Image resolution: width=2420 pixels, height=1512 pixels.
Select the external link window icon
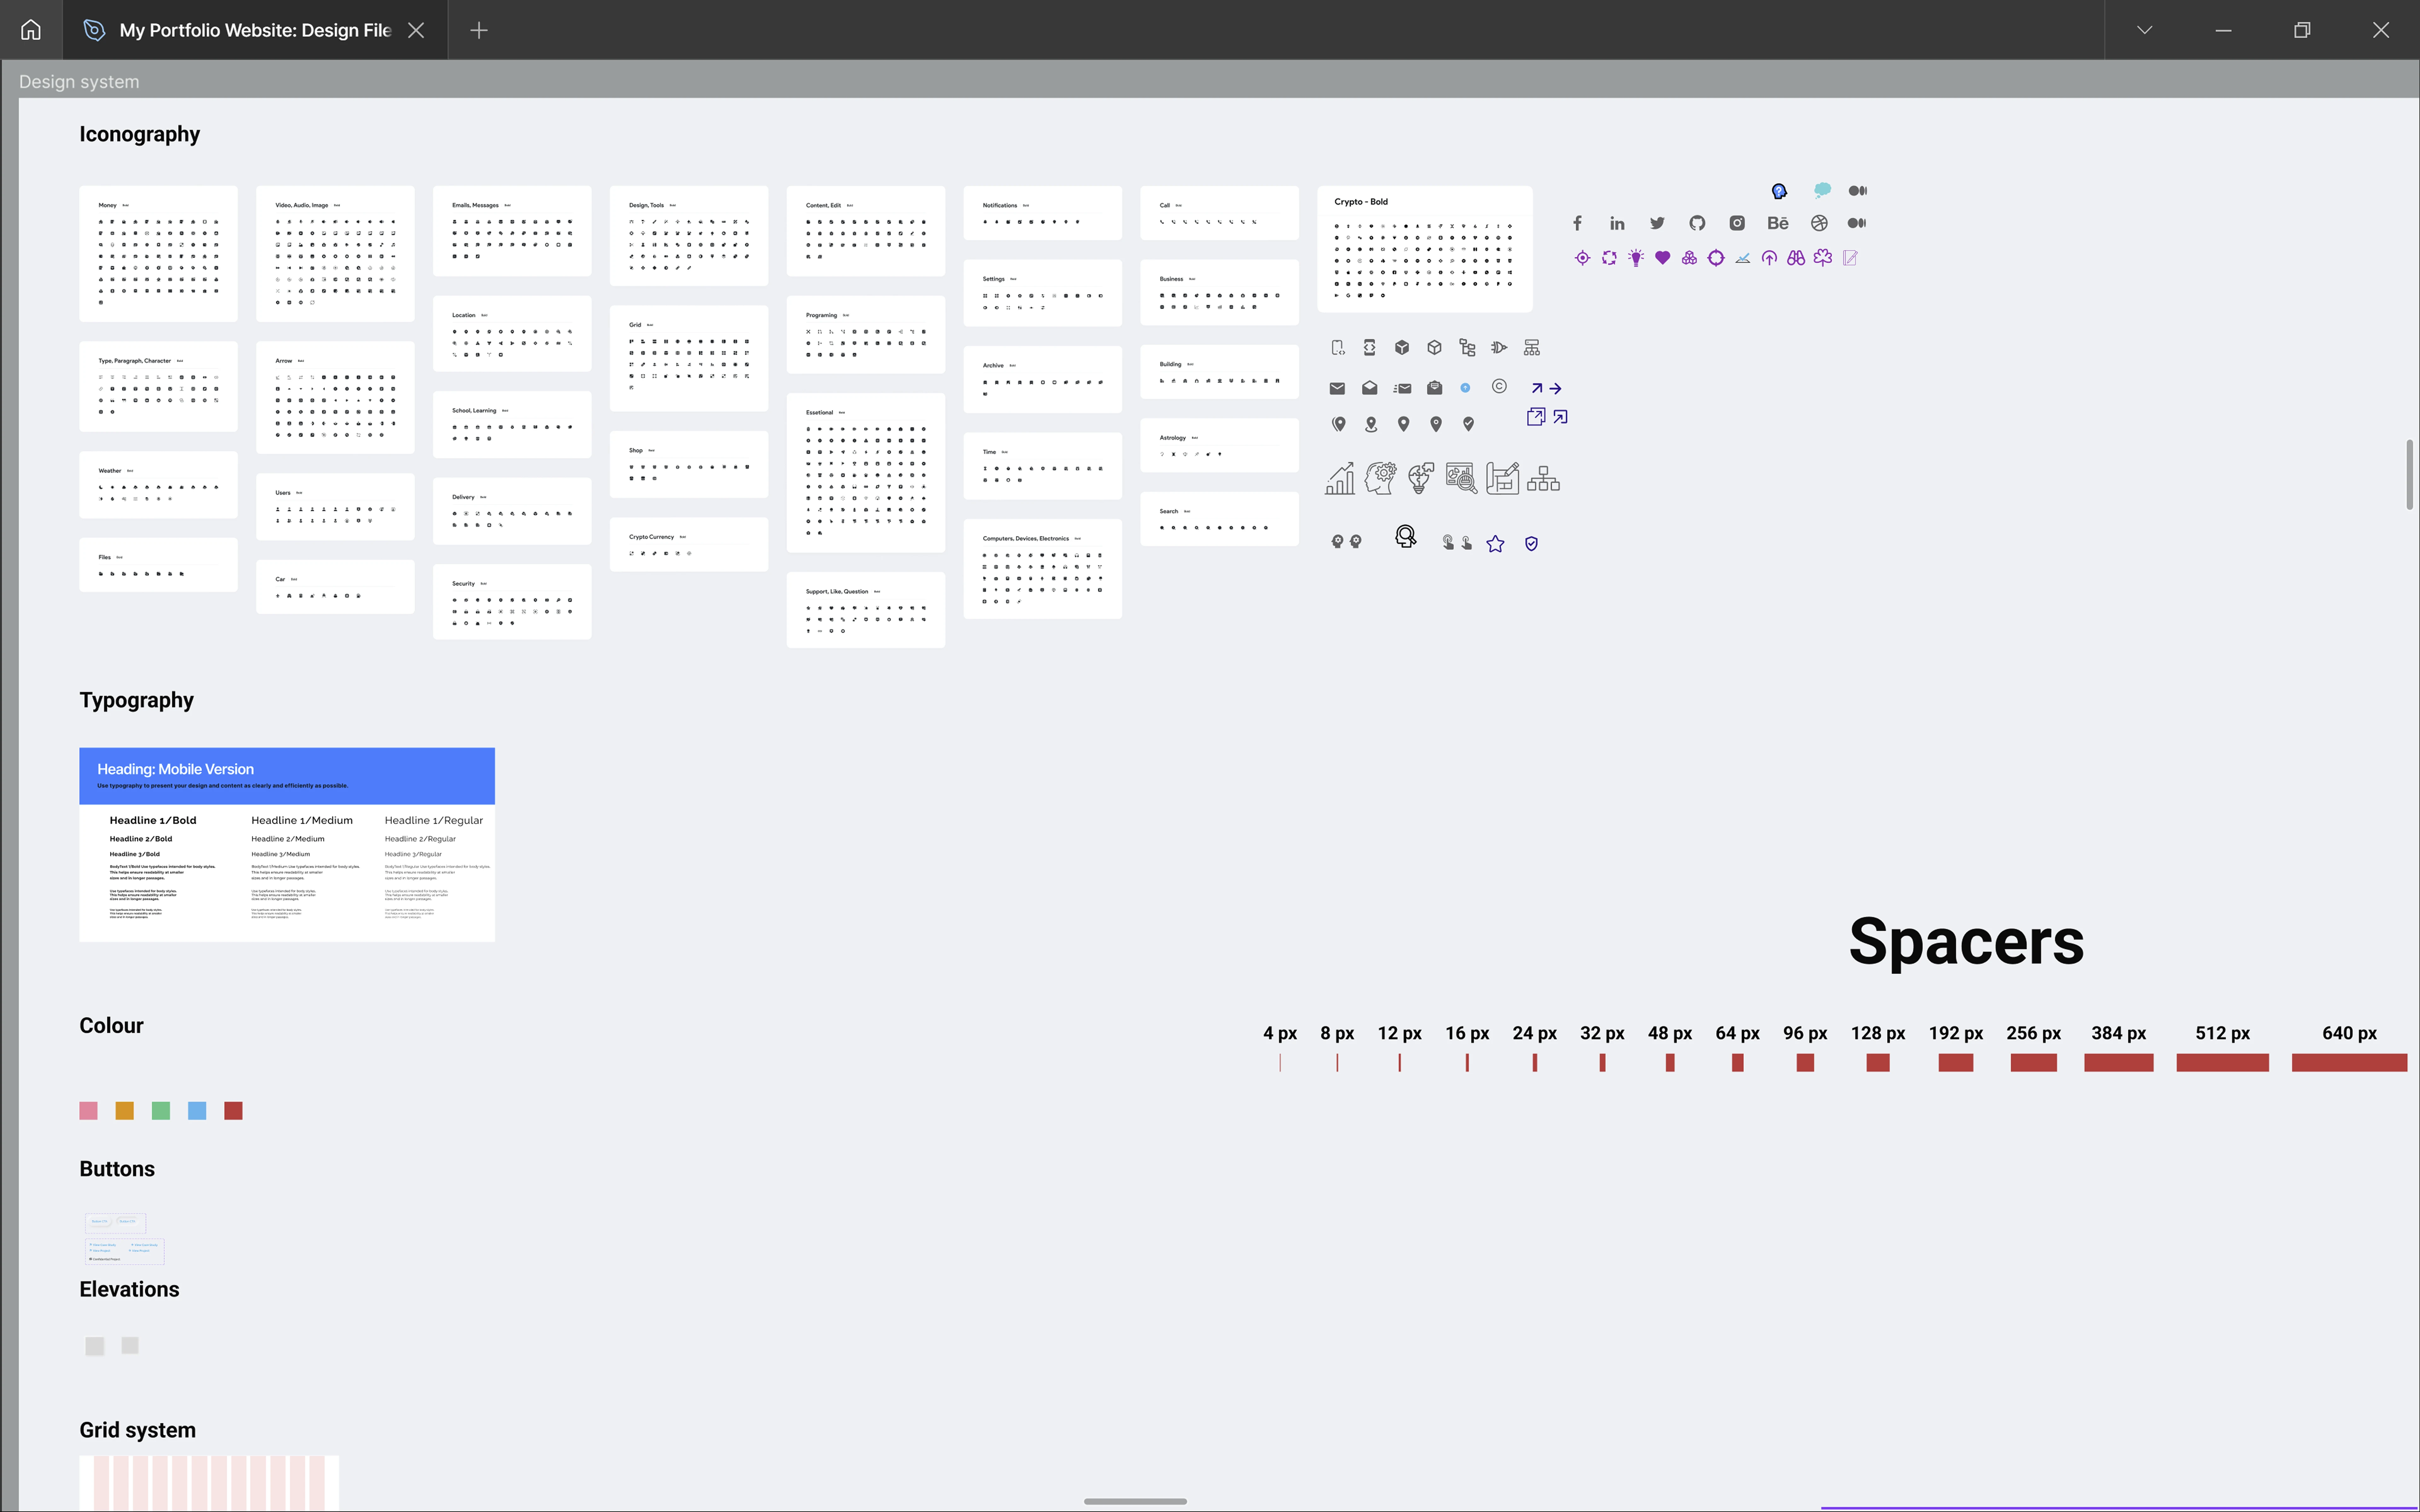tap(1536, 417)
